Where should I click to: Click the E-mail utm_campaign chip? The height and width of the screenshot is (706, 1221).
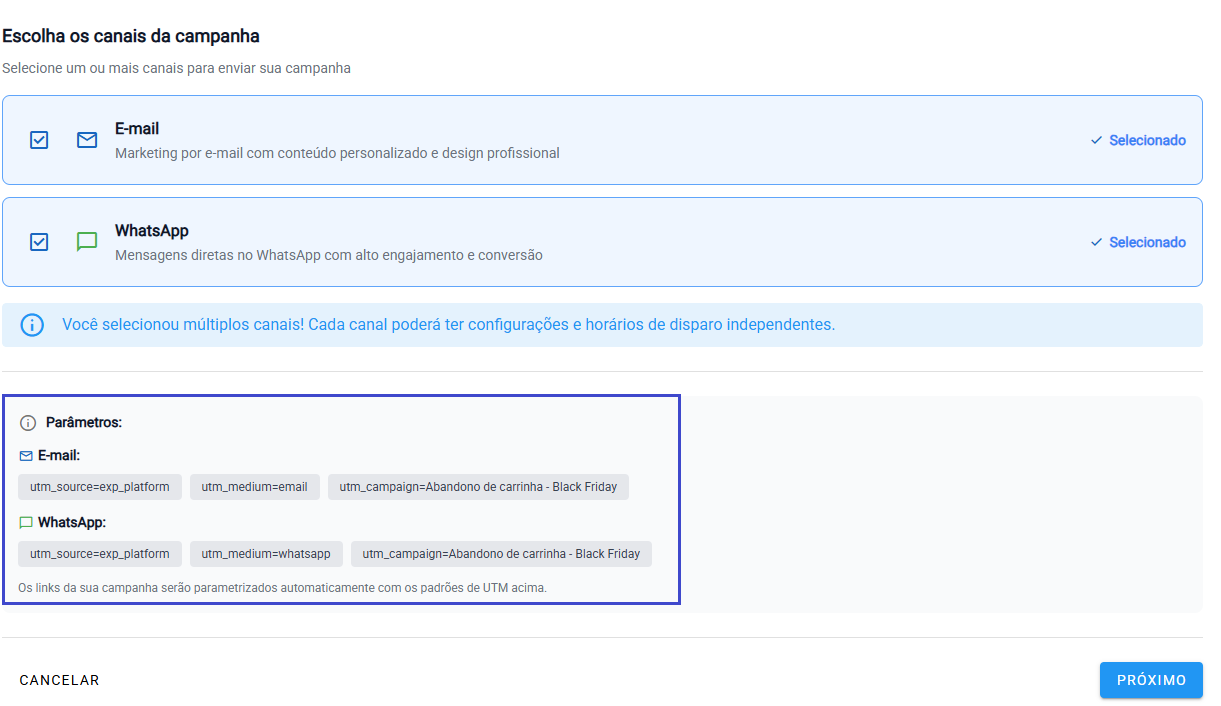tap(478, 487)
